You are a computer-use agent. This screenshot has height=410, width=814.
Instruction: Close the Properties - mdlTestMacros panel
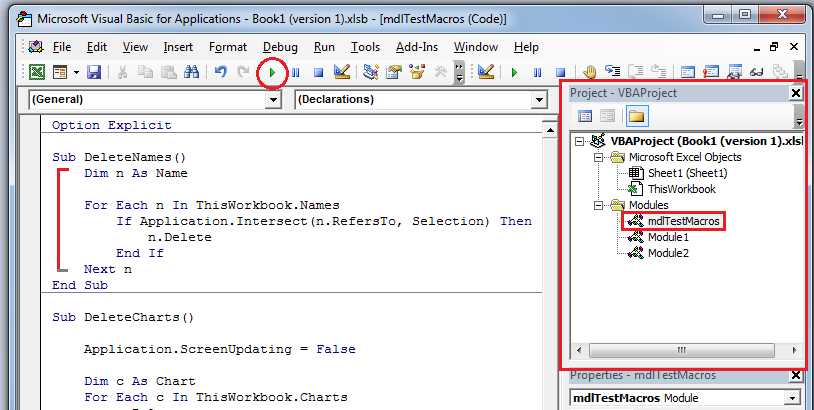pos(795,375)
